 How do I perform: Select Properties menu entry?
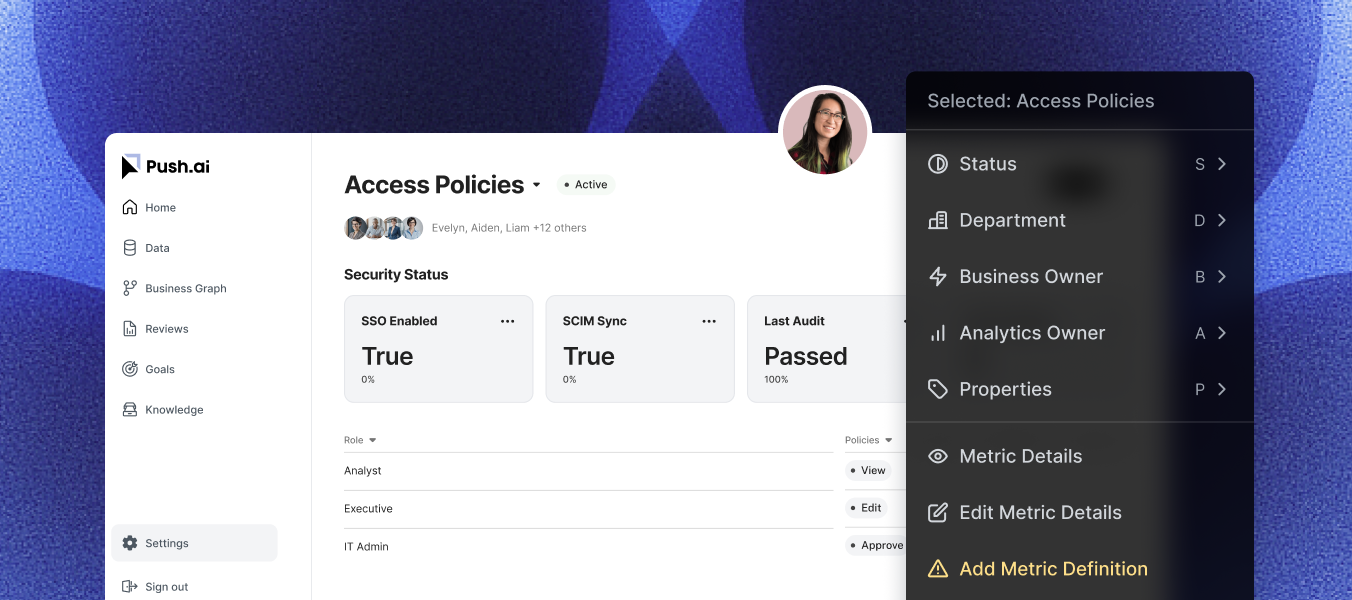click(x=1080, y=389)
